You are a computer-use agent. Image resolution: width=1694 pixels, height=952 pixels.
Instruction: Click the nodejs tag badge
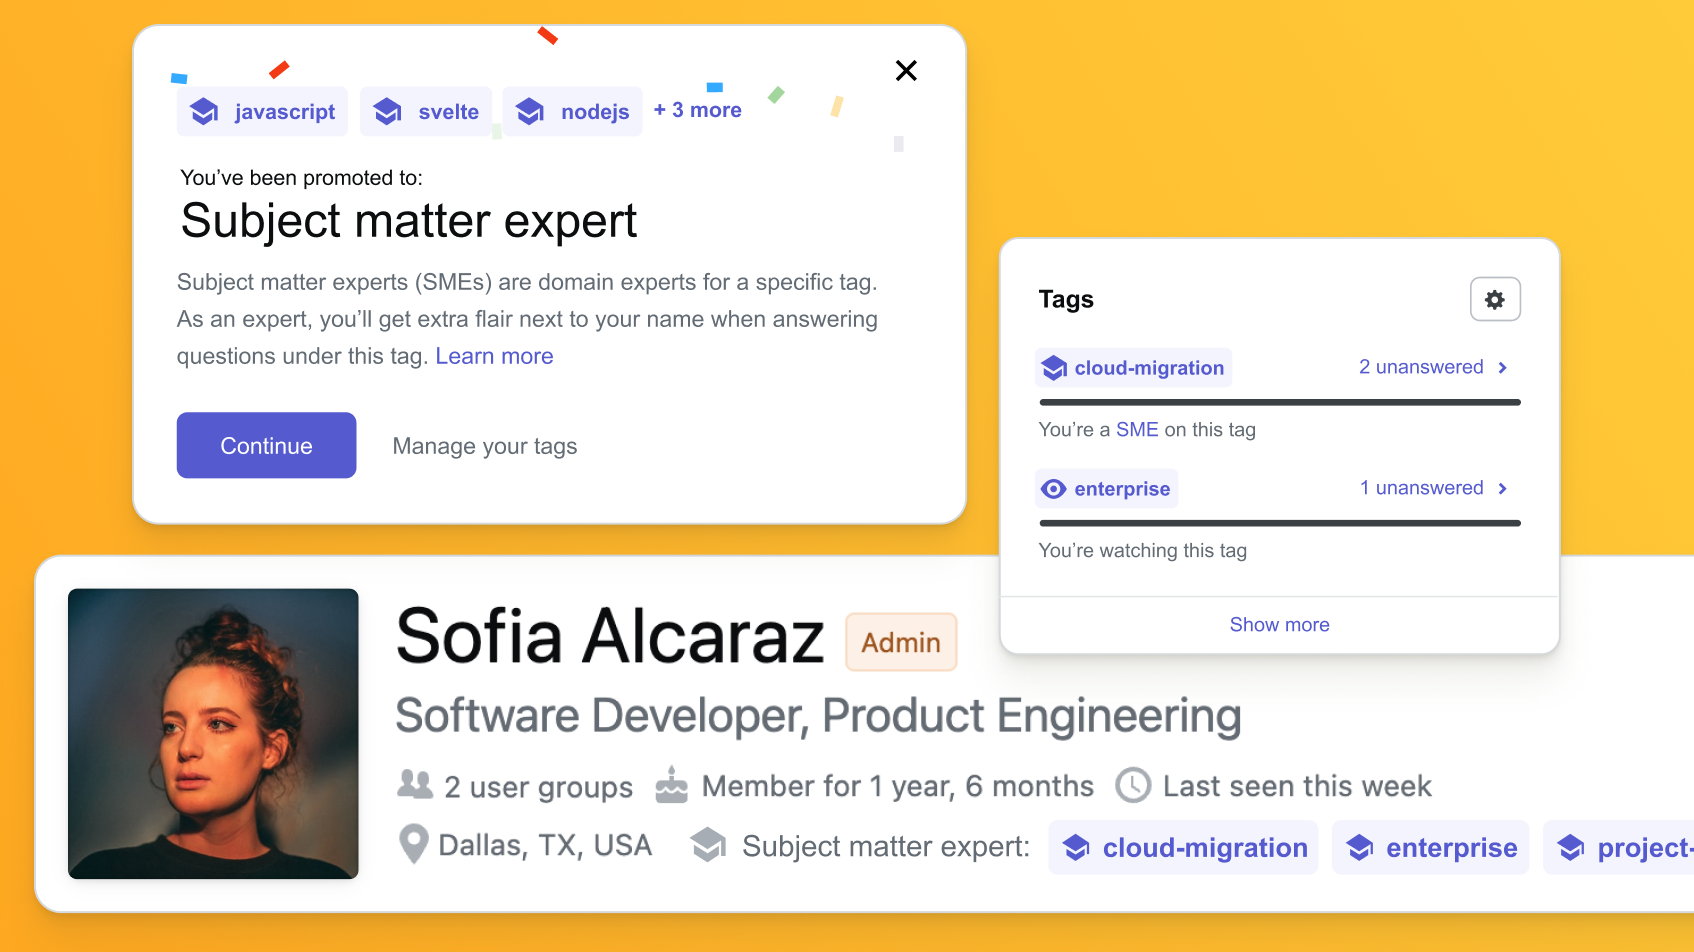572,111
